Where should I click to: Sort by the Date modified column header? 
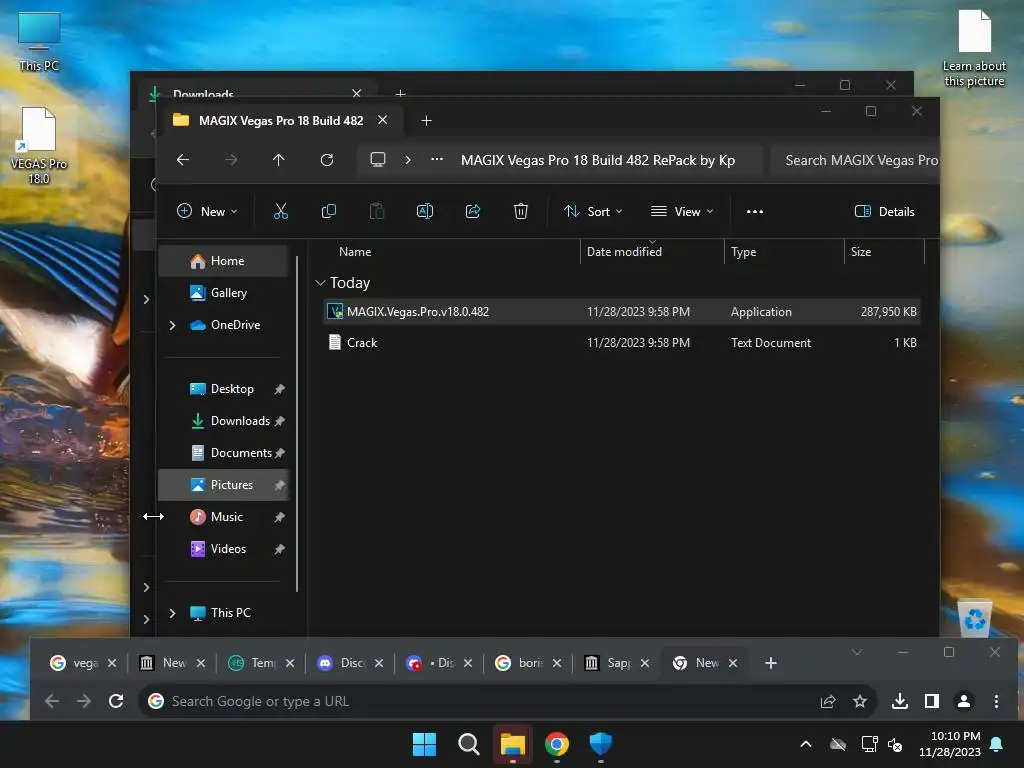624,252
